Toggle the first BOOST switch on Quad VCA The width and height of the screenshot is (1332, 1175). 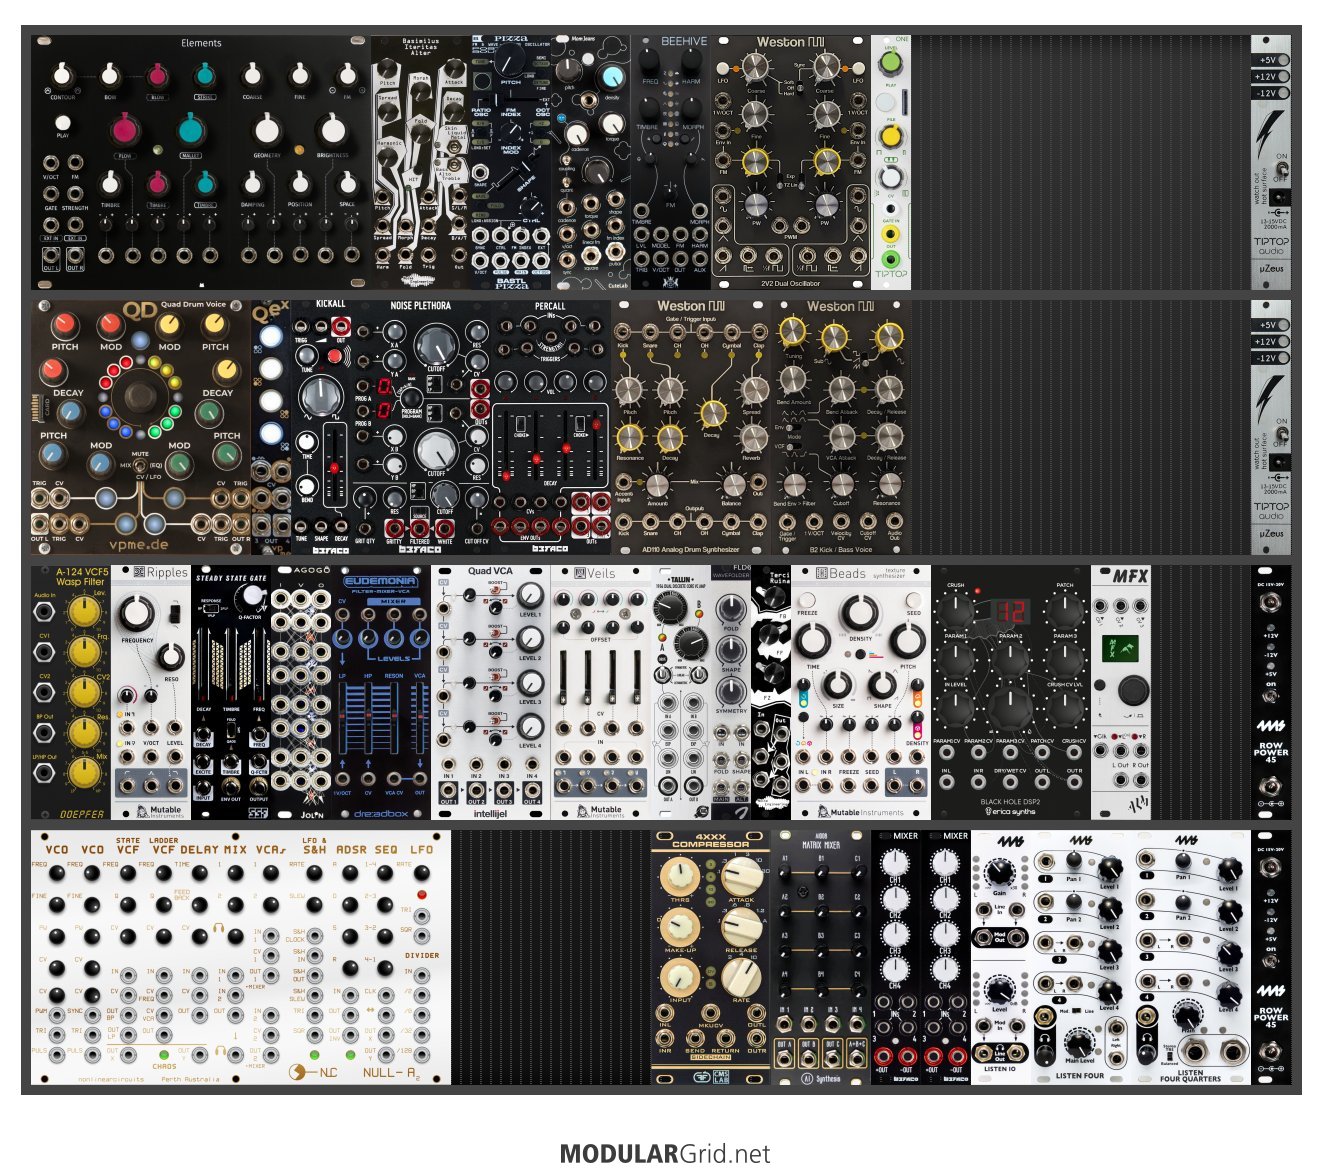[494, 591]
